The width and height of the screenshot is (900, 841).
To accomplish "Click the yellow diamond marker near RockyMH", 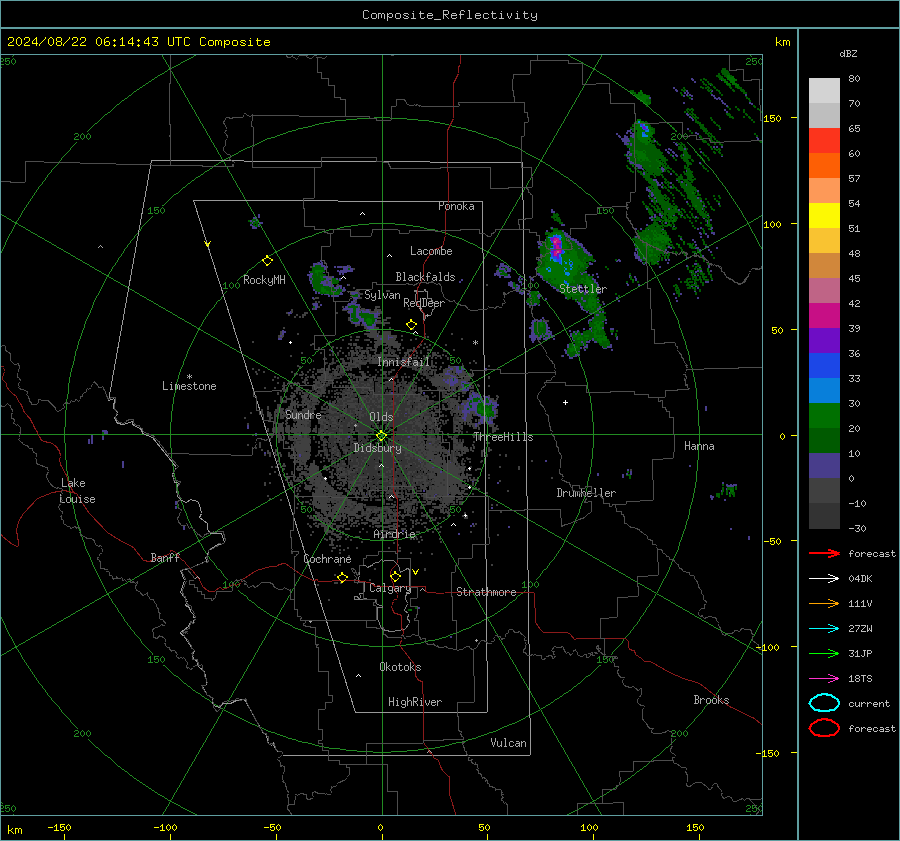I will (267, 261).
